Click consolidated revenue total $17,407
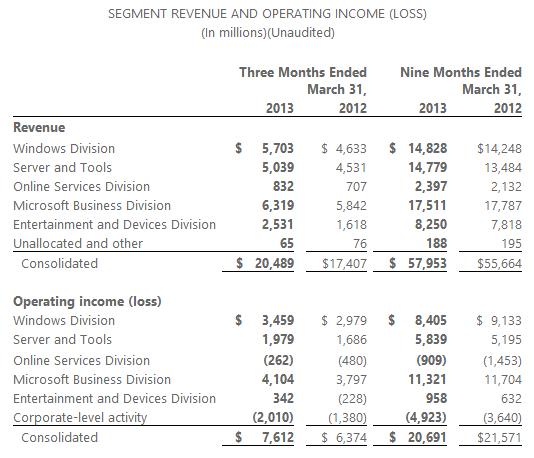 344,264
